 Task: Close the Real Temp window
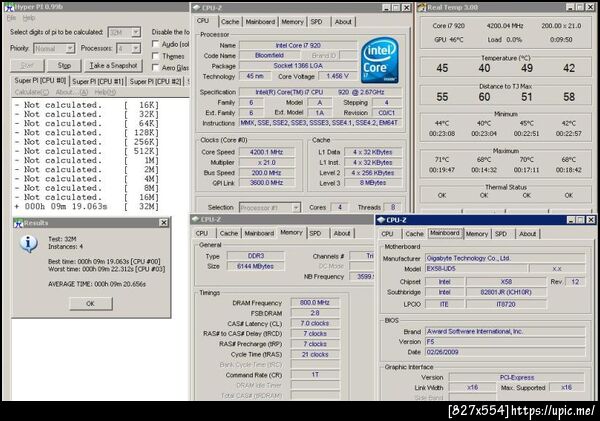pos(590,7)
